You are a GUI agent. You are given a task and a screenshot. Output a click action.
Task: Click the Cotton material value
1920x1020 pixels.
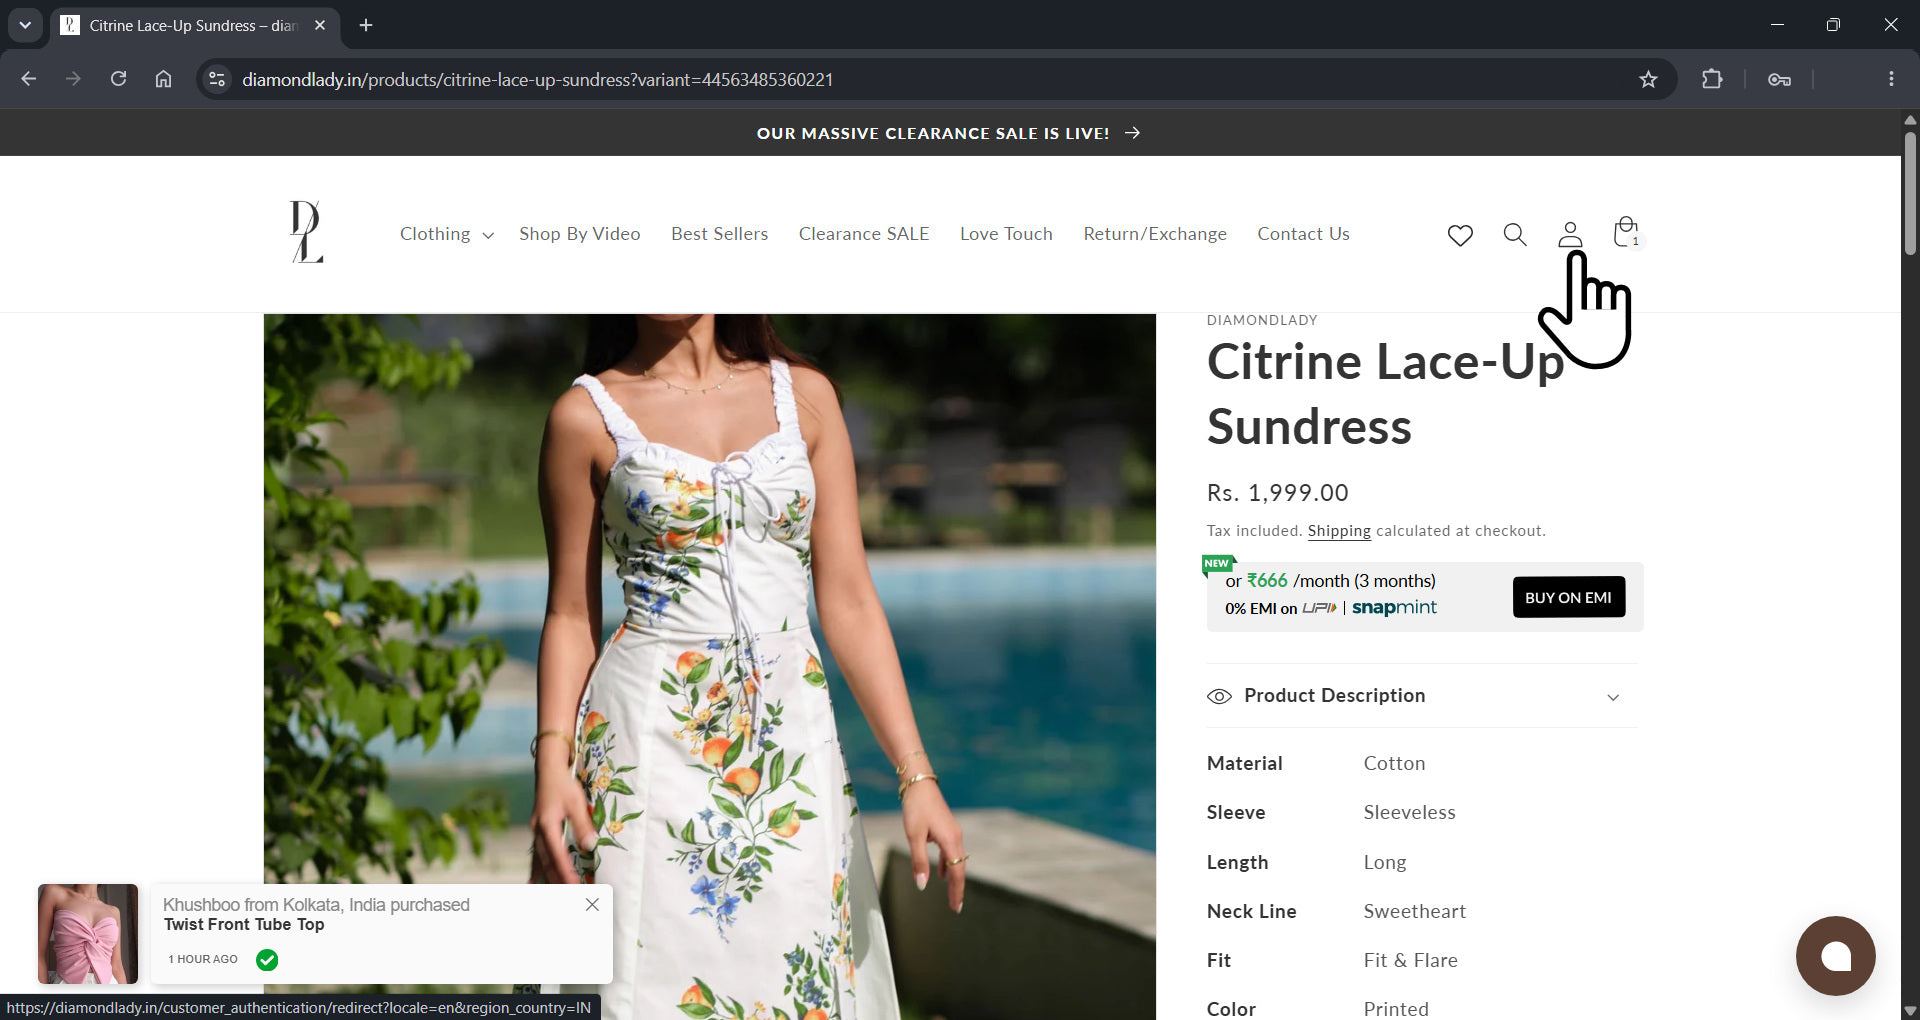(x=1394, y=764)
